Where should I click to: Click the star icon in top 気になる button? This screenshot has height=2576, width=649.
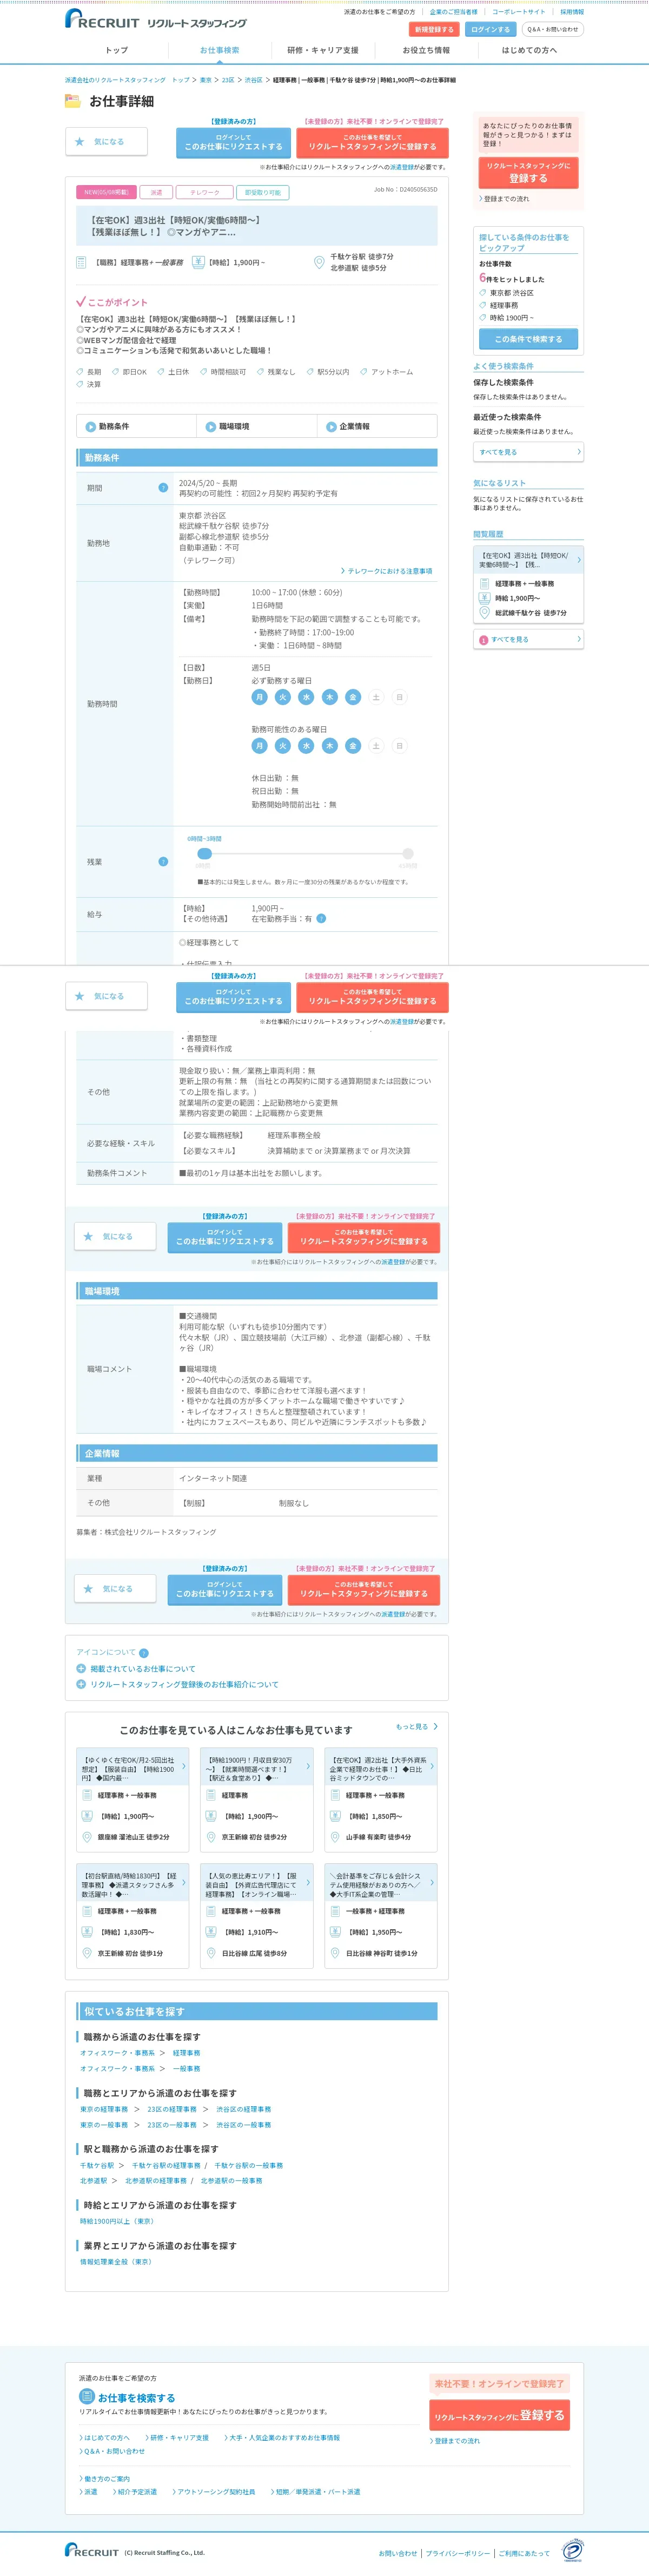click(80, 142)
